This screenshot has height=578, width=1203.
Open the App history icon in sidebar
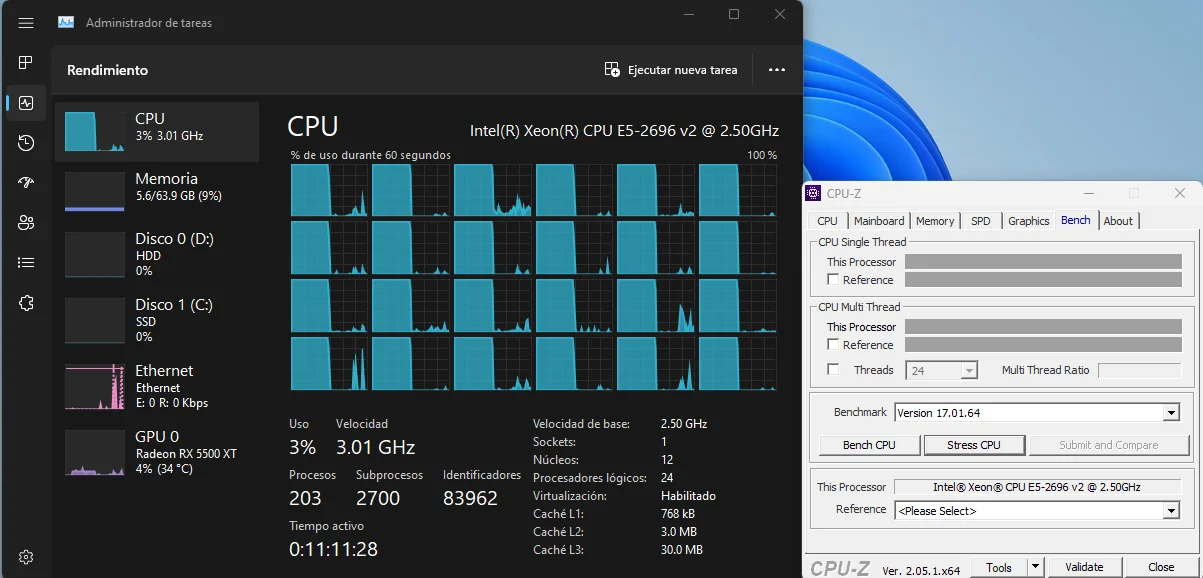coord(26,143)
